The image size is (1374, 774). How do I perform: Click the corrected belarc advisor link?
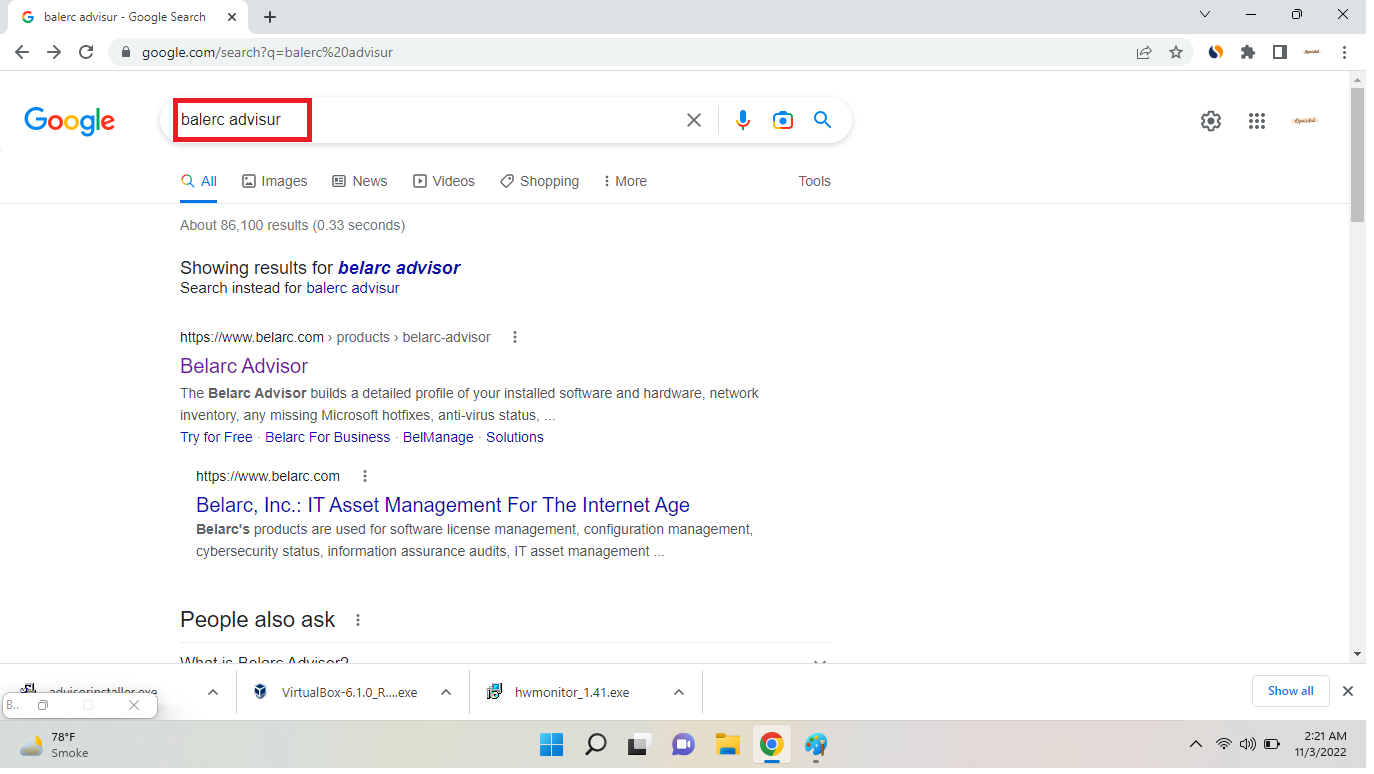[x=399, y=268]
